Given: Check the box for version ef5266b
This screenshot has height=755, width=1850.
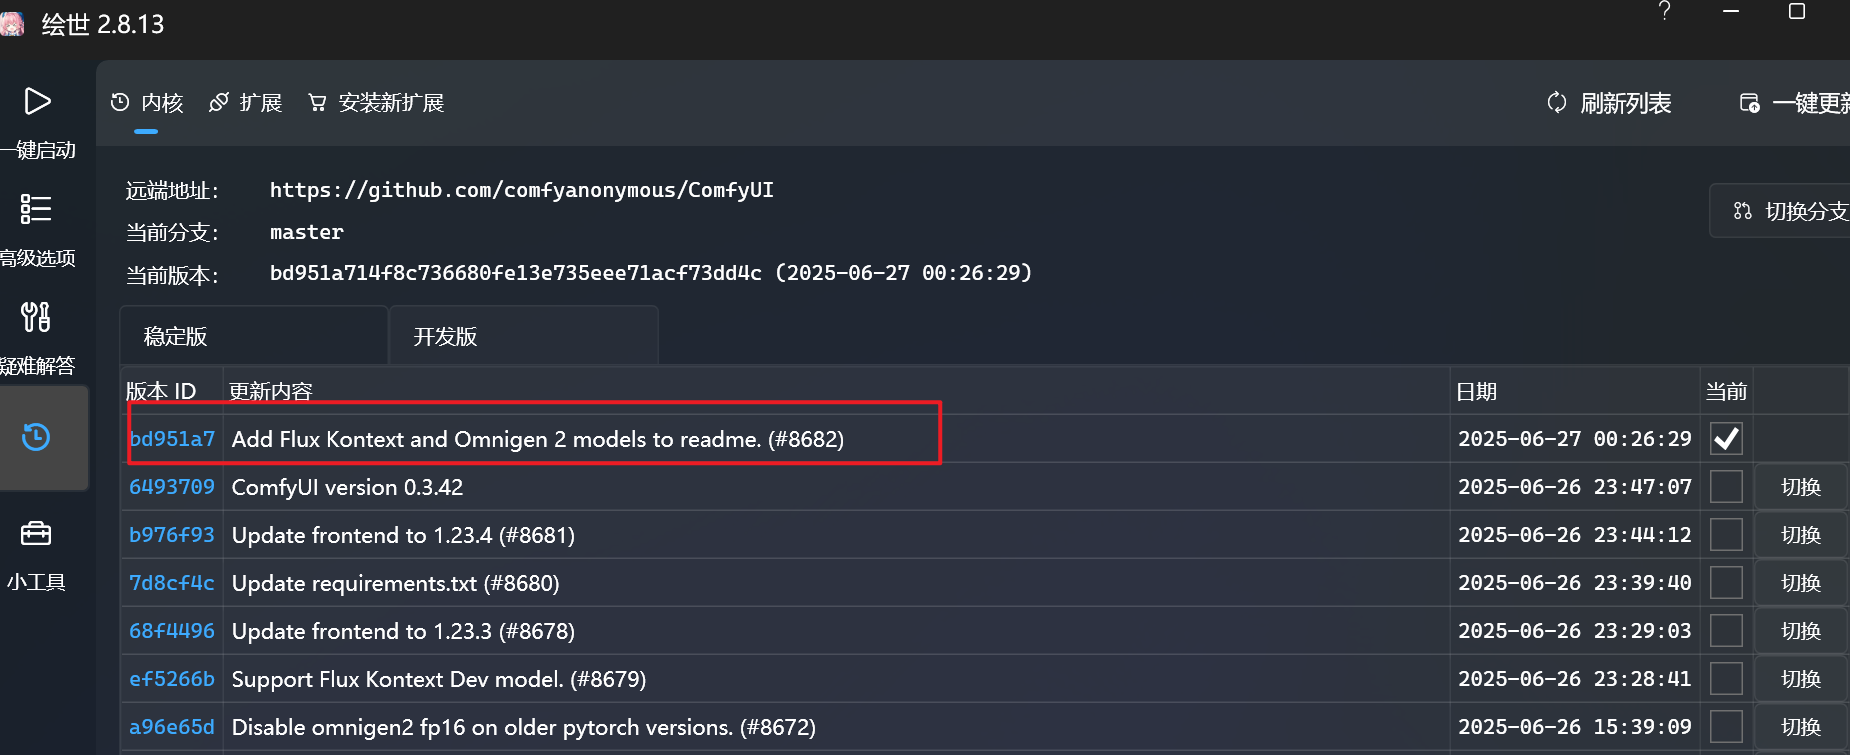Looking at the screenshot, I should (x=1726, y=679).
